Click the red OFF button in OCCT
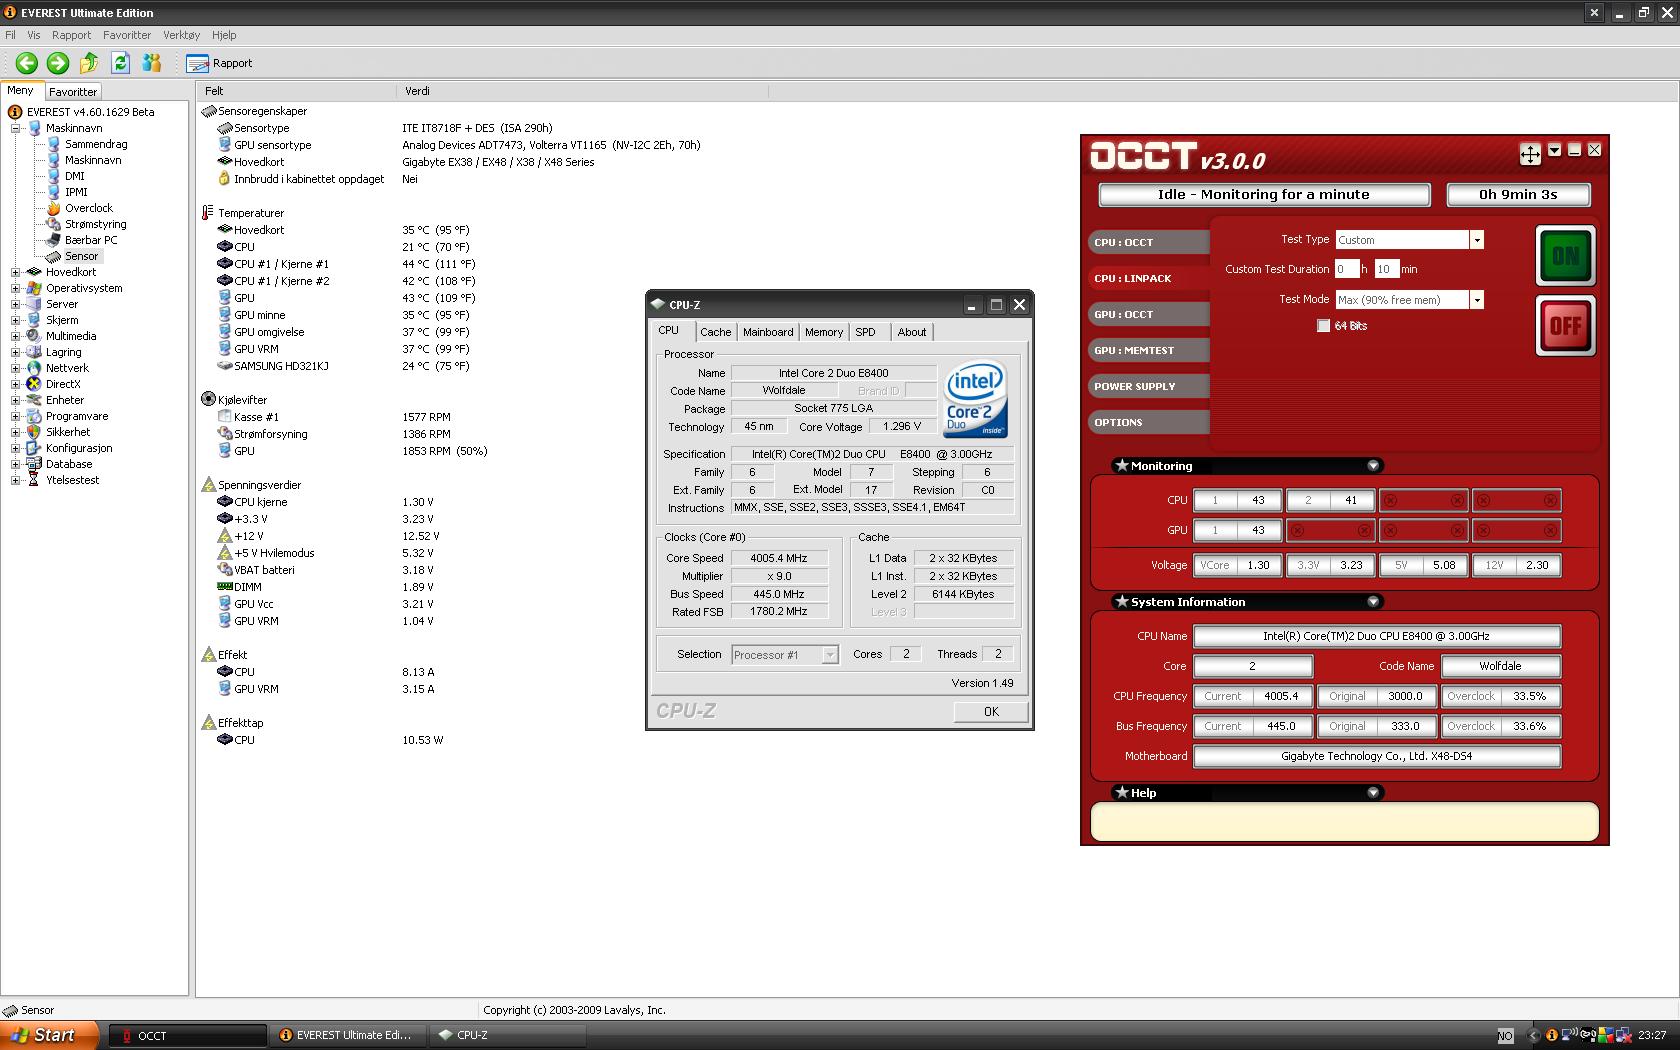Image resolution: width=1680 pixels, height=1050 pixels. coord(1565,325)
